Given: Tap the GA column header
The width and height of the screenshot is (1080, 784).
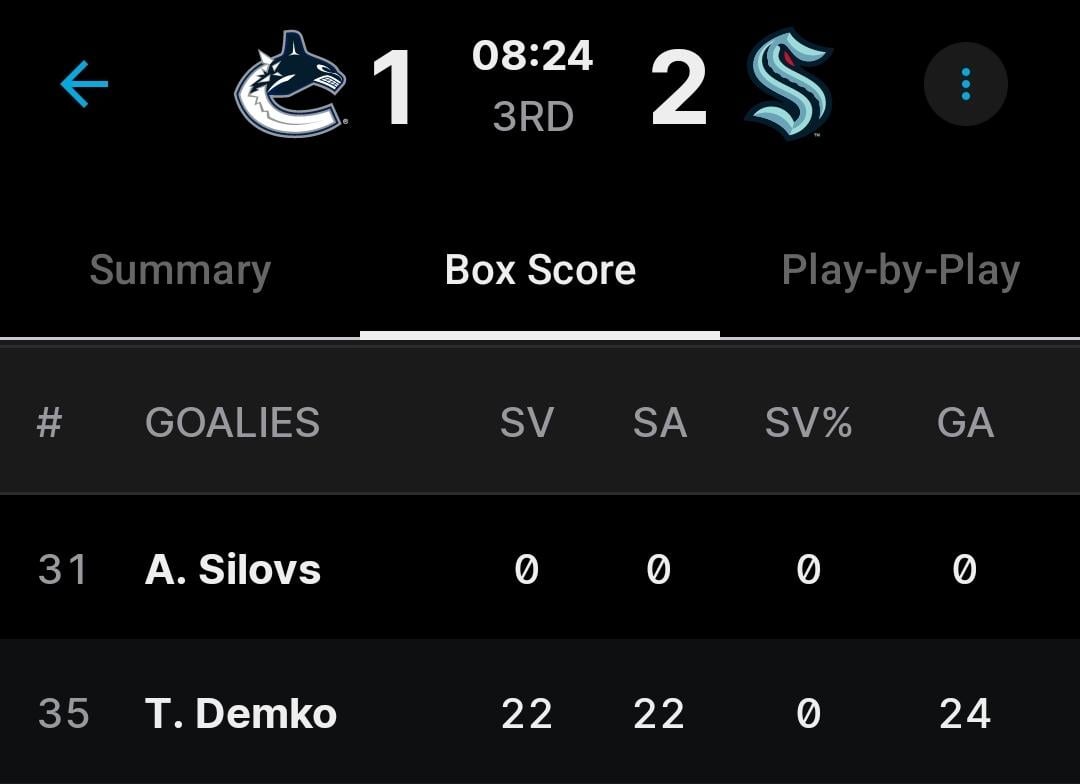Looking at the screenshot, I should (965, 423).
